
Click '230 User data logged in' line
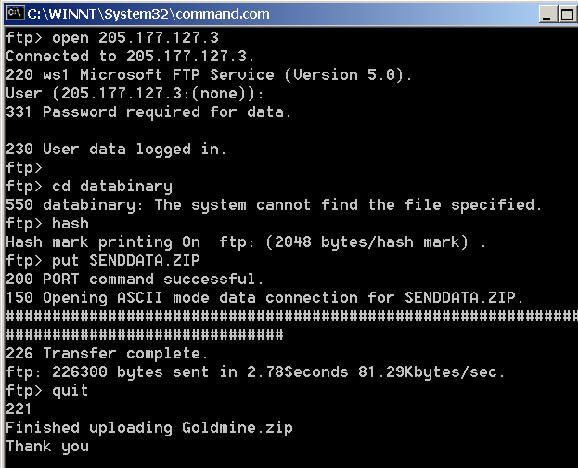pos(116,149)
